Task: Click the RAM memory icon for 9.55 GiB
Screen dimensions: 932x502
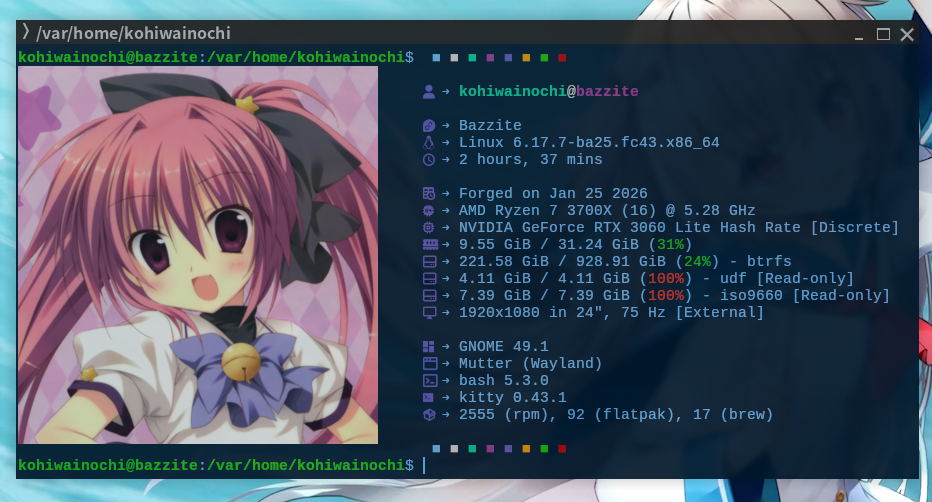Action: click(429, 245)
